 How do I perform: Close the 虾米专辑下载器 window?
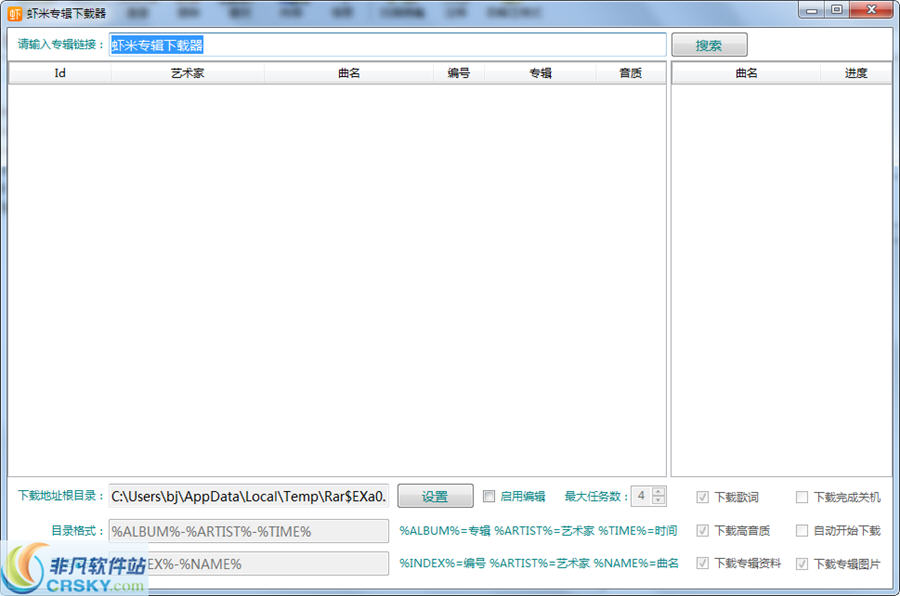click(871, 10)
